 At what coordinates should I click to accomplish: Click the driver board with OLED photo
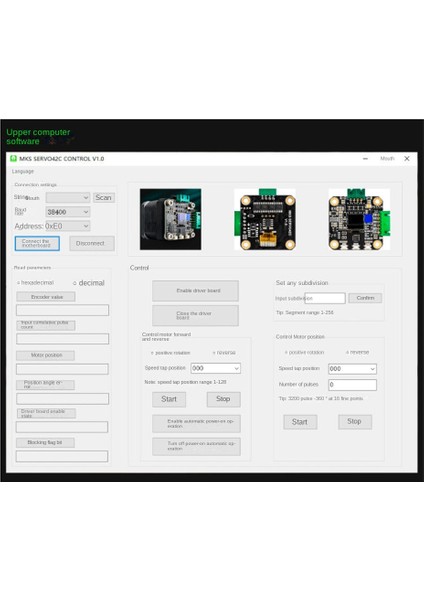pyautogui.click(x=265, y=219)
